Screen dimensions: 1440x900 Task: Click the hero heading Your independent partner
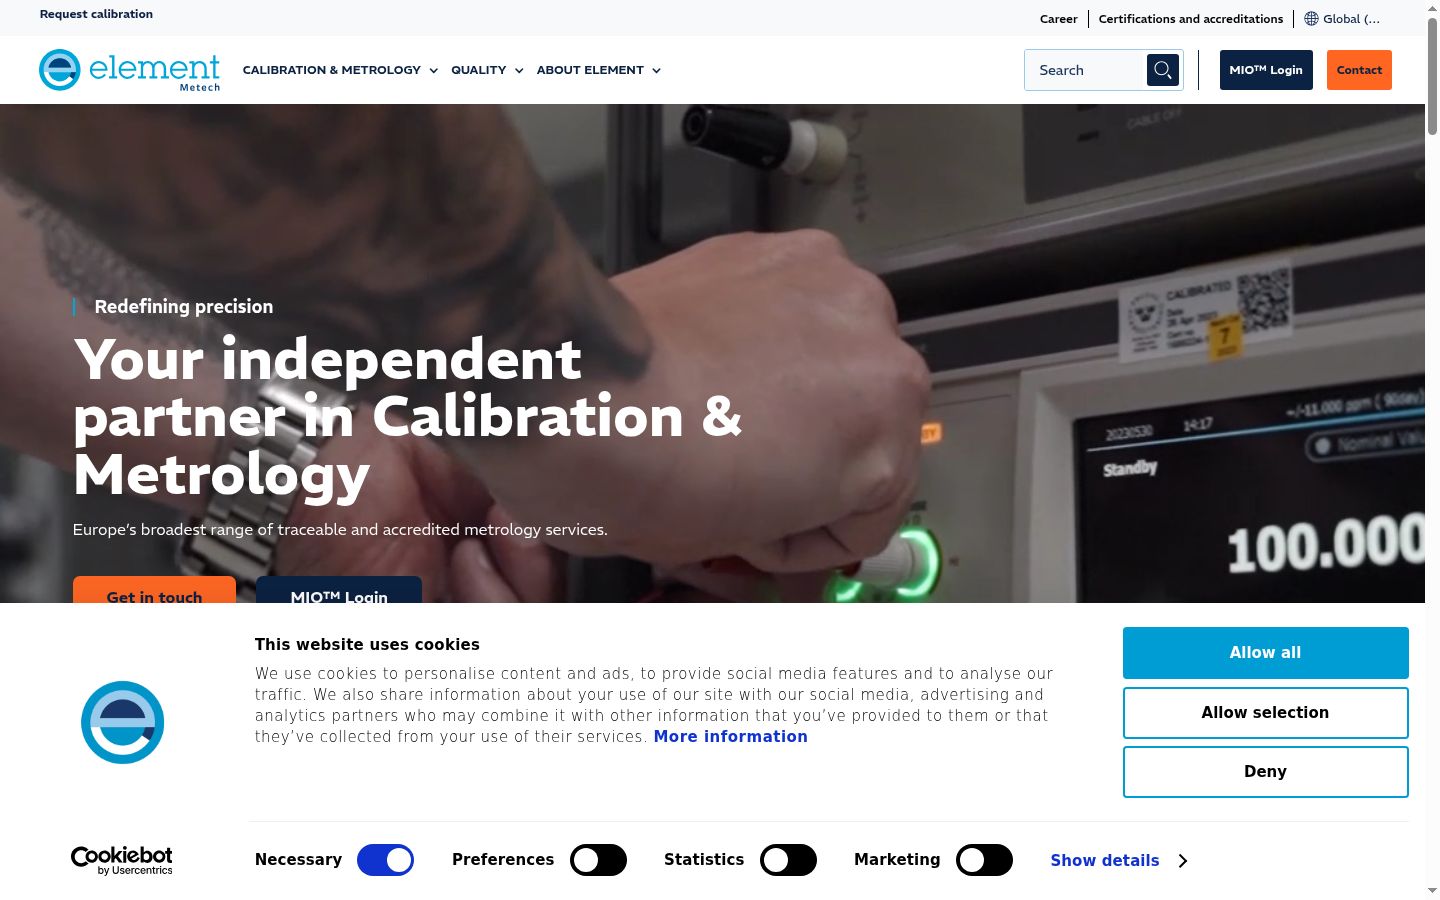pos(408,416)
